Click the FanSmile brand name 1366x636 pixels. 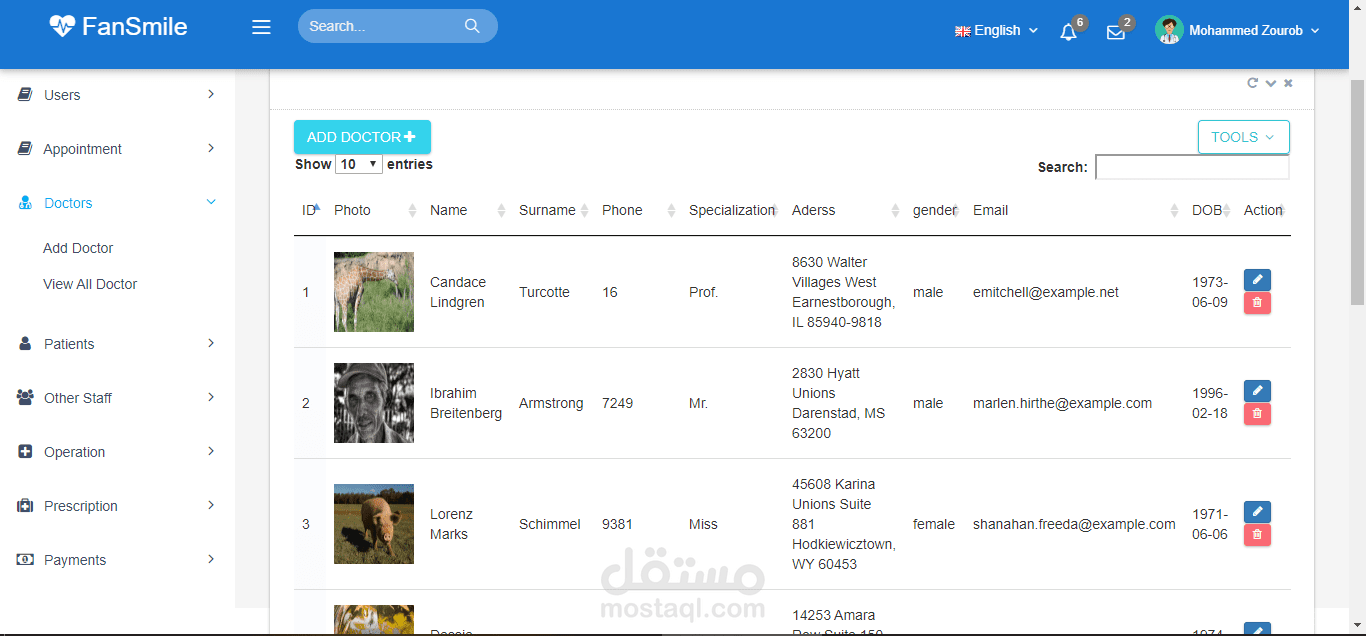coord(135,26)
